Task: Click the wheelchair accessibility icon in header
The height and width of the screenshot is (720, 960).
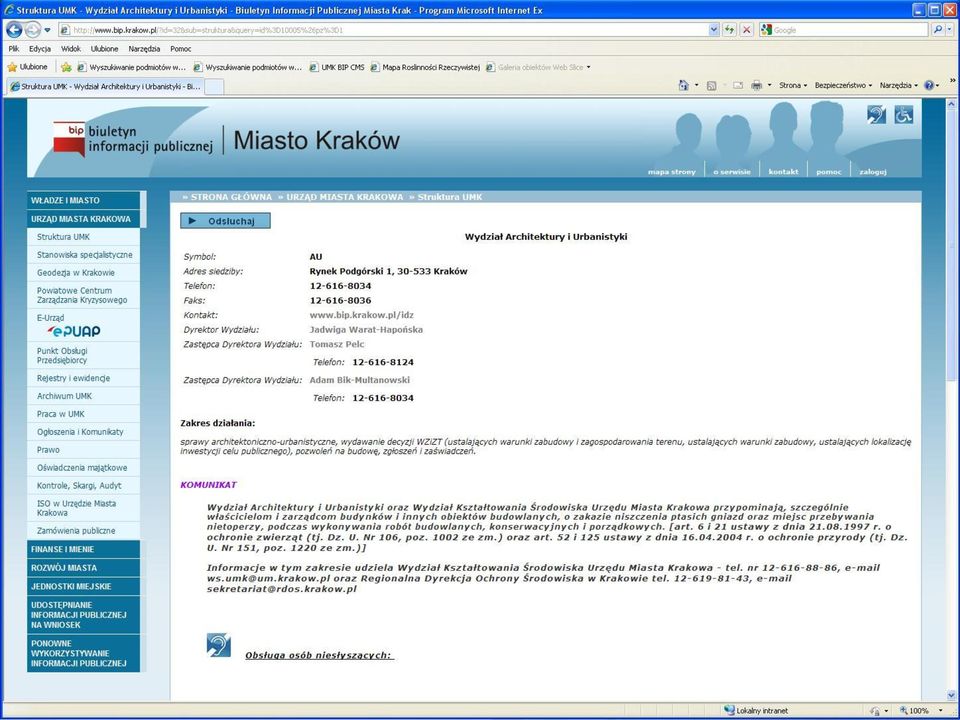Action: click(904, 115)
